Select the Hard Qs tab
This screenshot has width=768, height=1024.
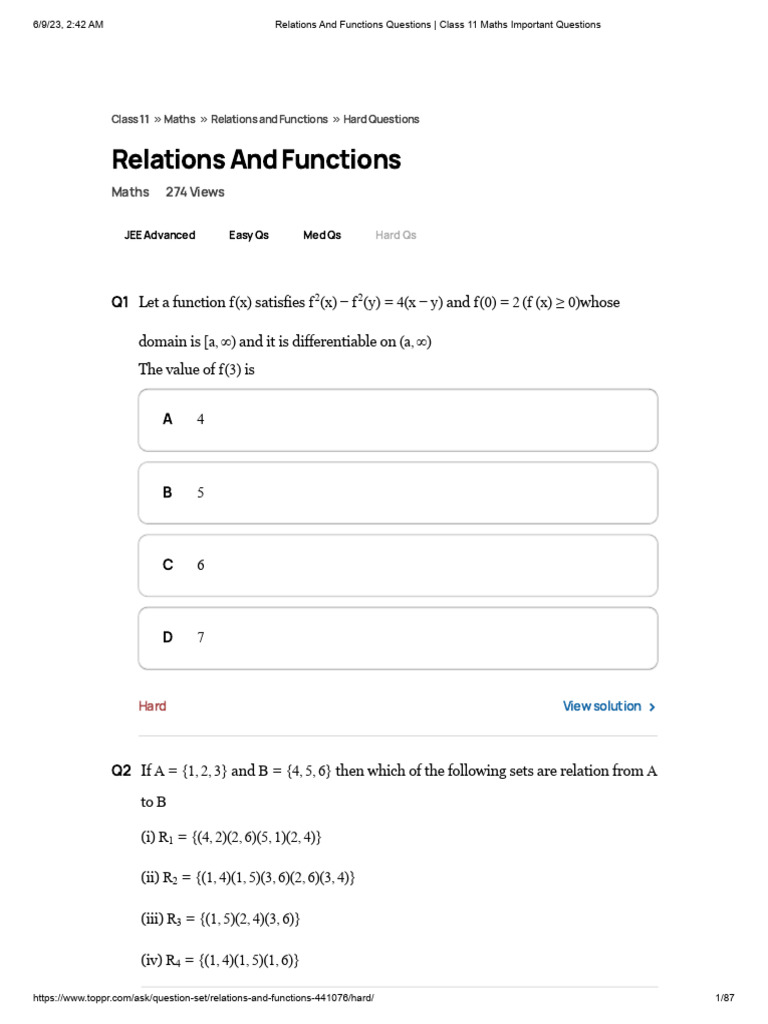(395, 235)
